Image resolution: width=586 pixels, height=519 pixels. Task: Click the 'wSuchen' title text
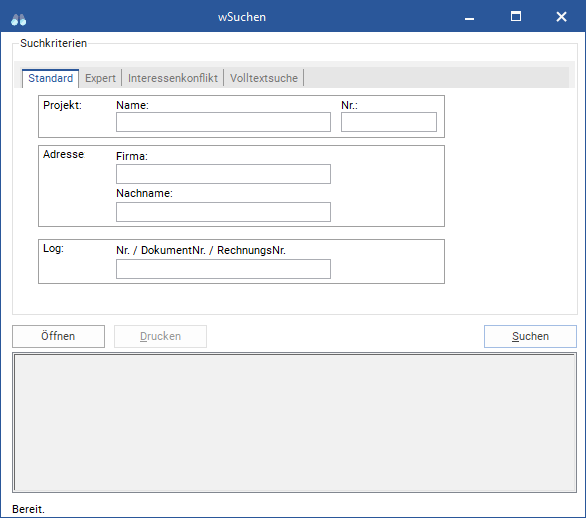(242, 17)
